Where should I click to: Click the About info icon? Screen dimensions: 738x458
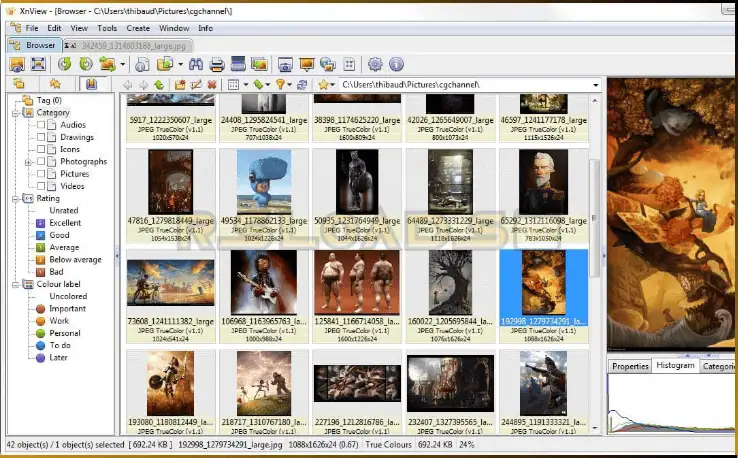pos(396,64)
